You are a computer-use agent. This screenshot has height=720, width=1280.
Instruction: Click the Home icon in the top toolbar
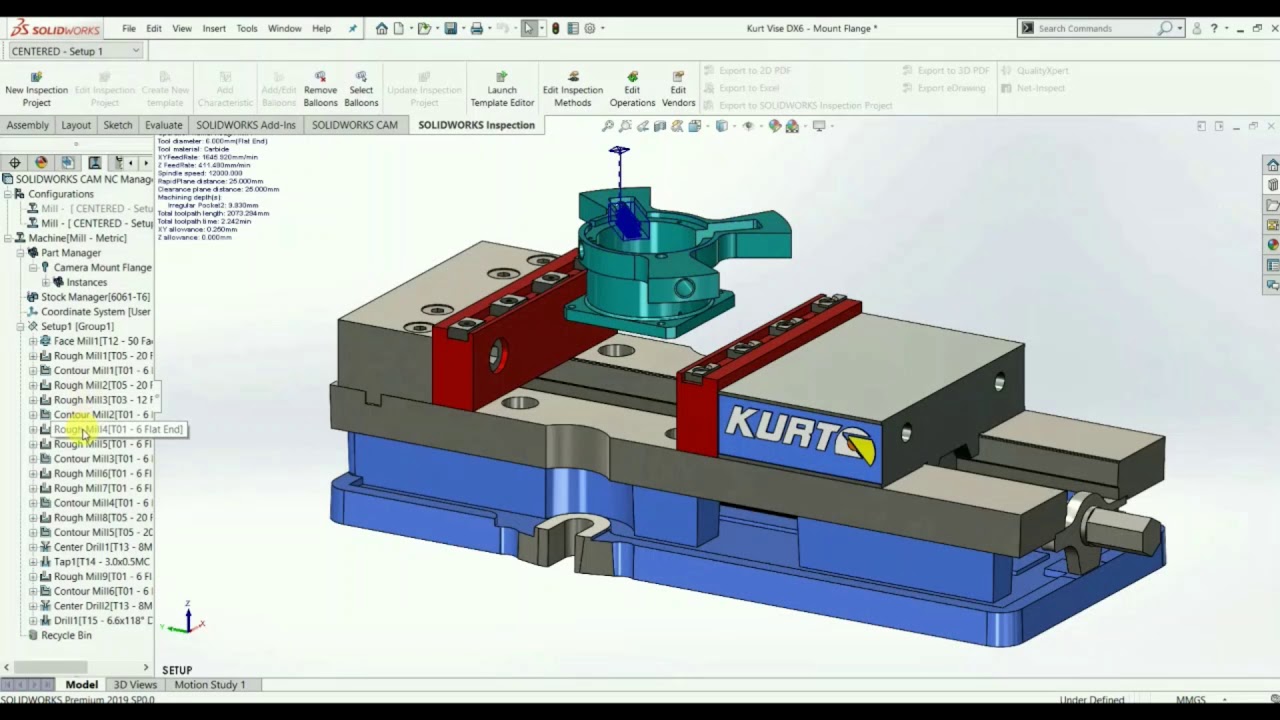[382, 28]
